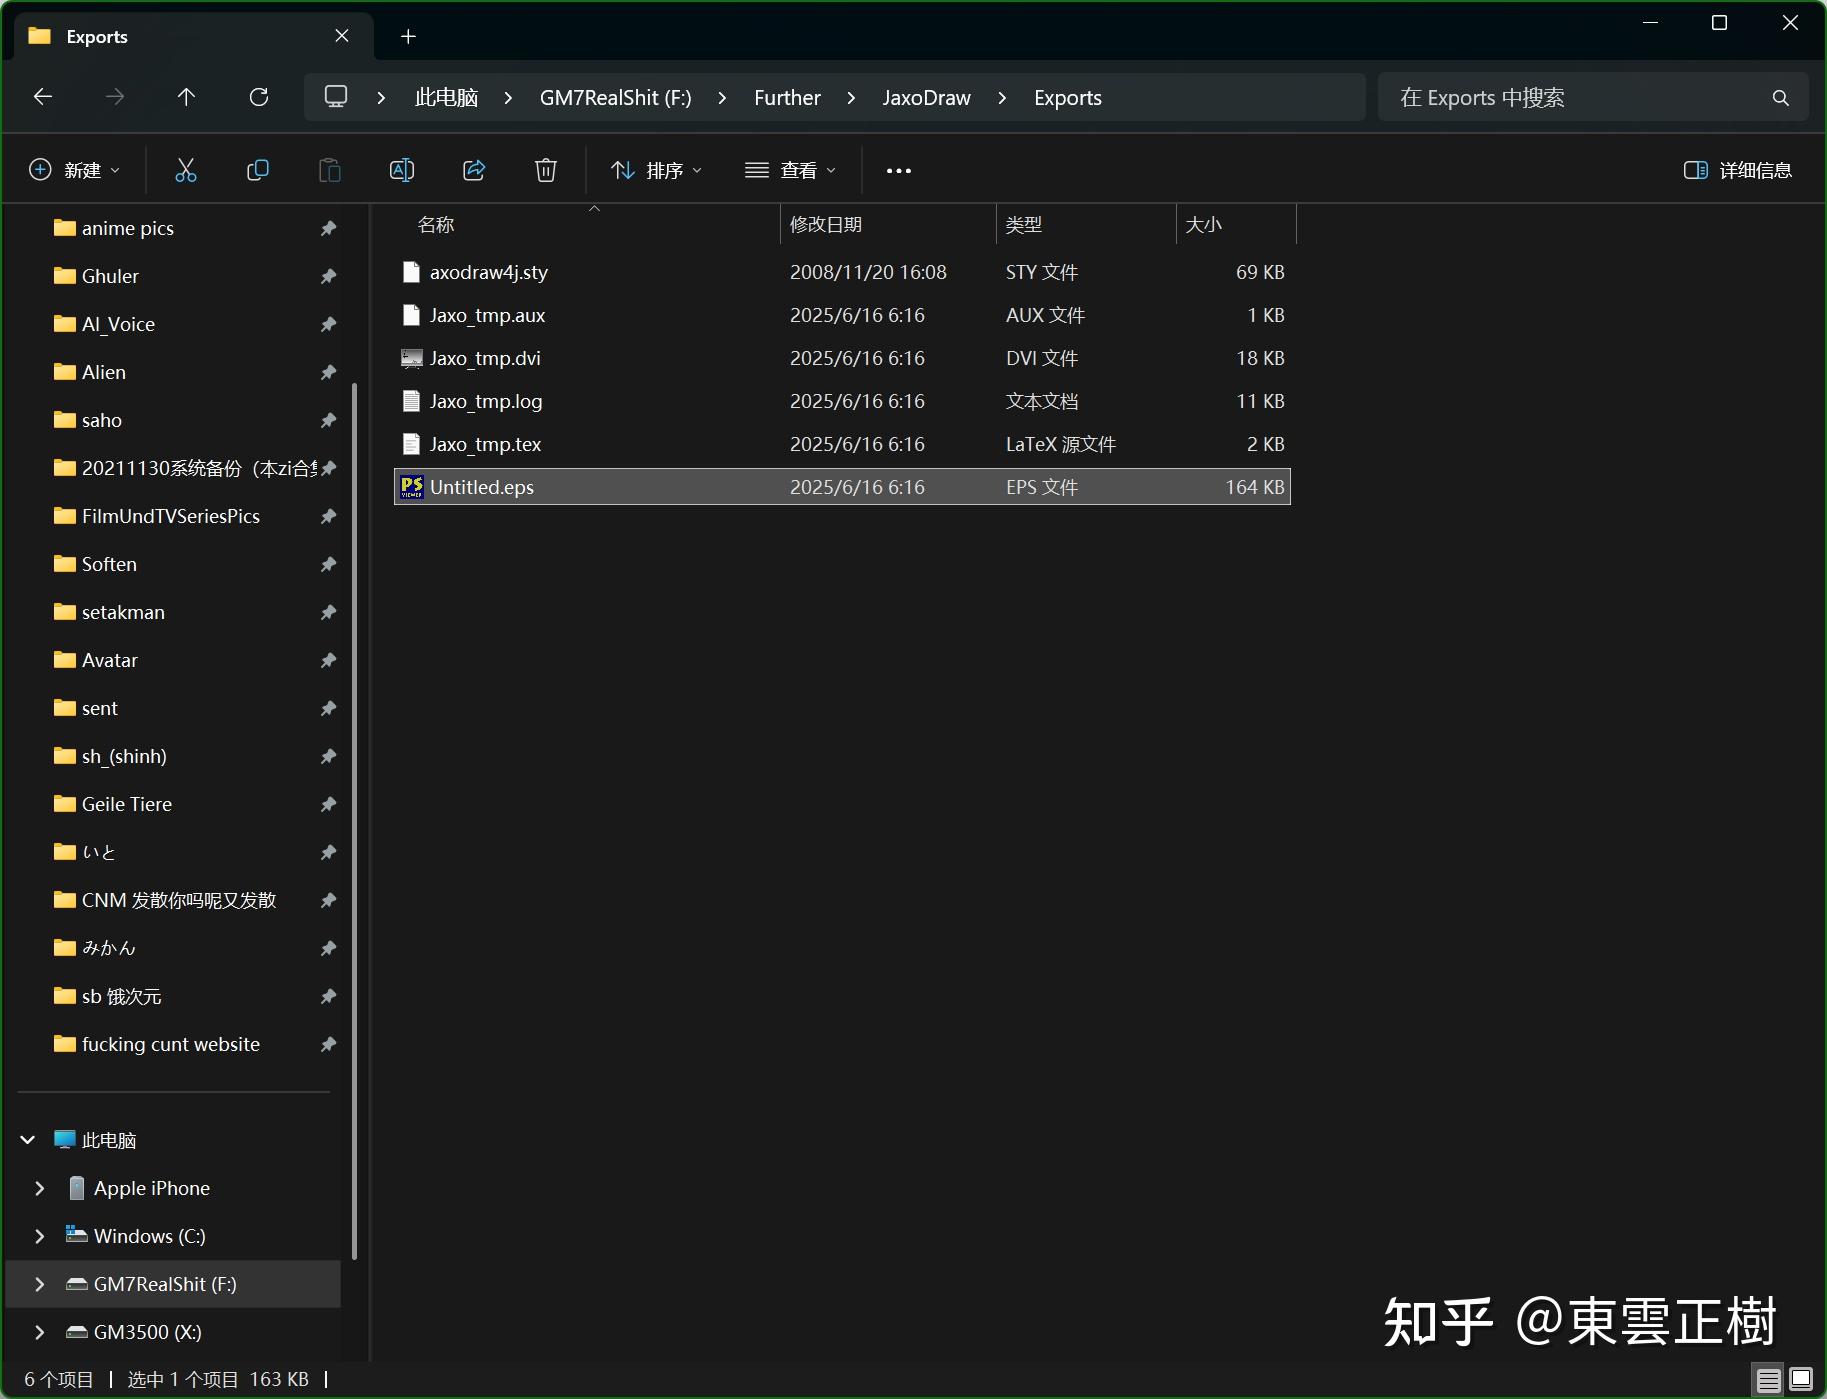Click the Jaxo_tmp.dvi file icon
Viewport: 1827px width, 1399px height.
click(x=411, y=358)
